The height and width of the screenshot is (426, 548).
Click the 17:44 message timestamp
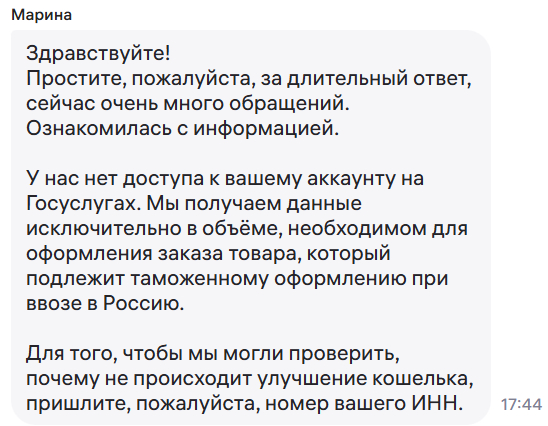coord(521,405)
